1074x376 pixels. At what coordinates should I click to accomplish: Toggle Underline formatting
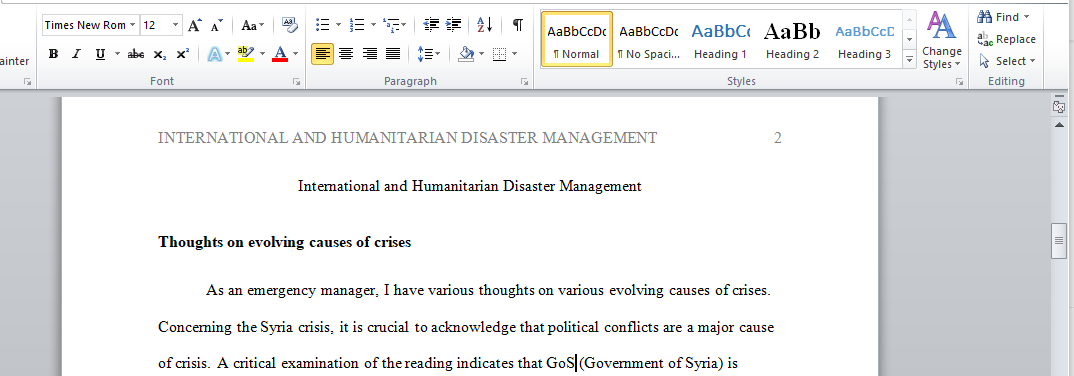(x=100, y=54)
